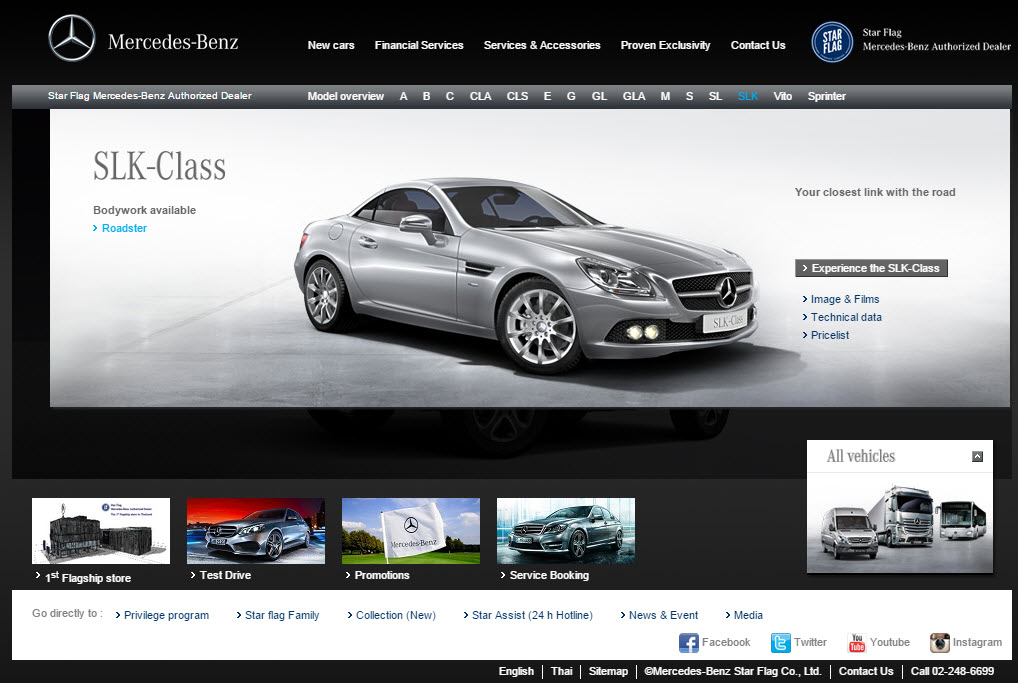1018x683 pixels.
Task: Click the Call 02-248-6699 footer text
Action: tap(952, 671)
